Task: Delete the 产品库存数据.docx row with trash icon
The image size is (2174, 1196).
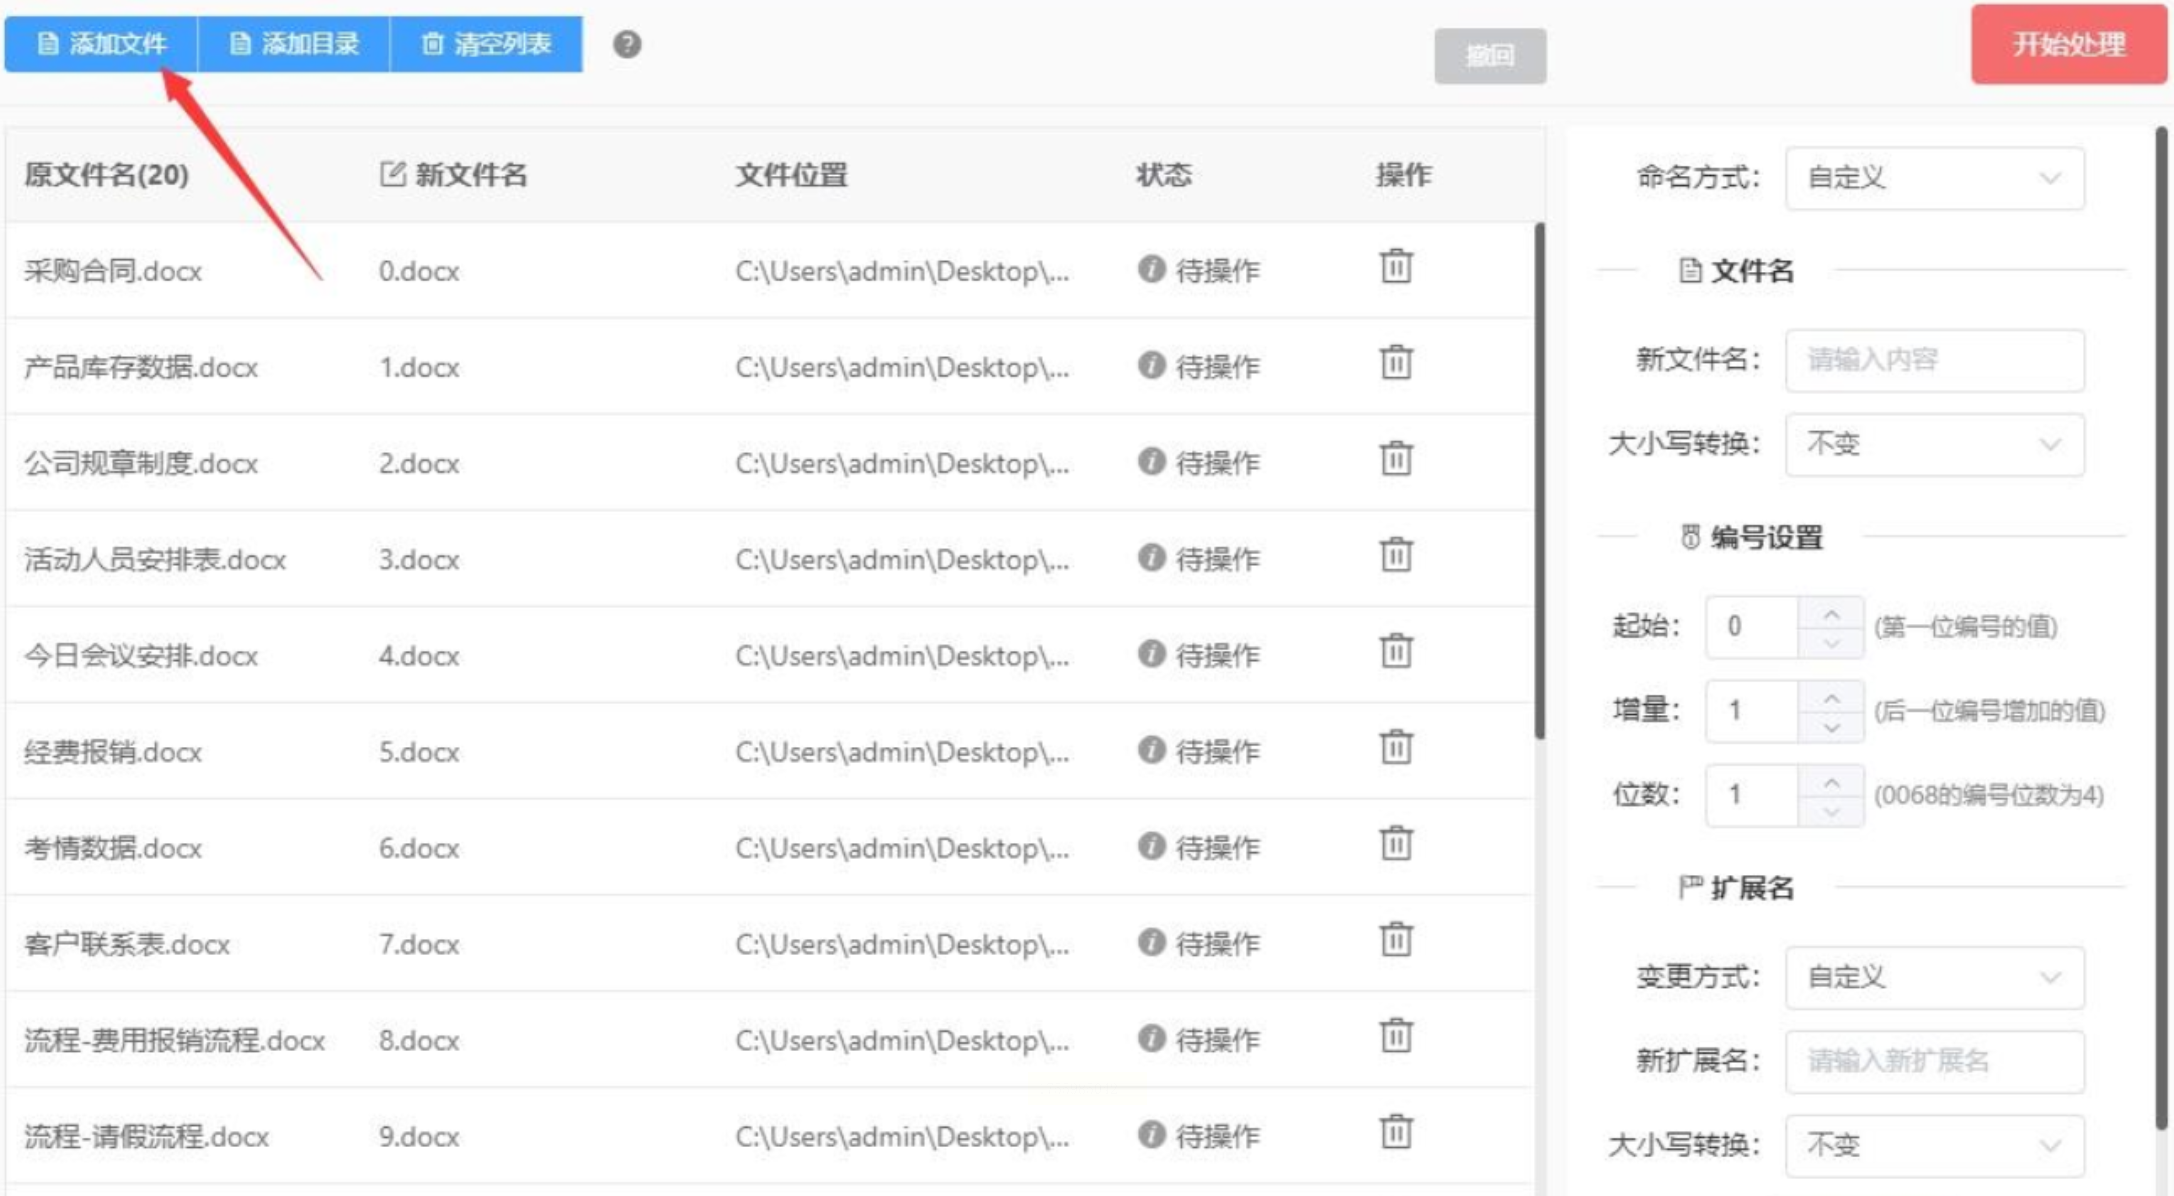Action: click(1396, 363)
